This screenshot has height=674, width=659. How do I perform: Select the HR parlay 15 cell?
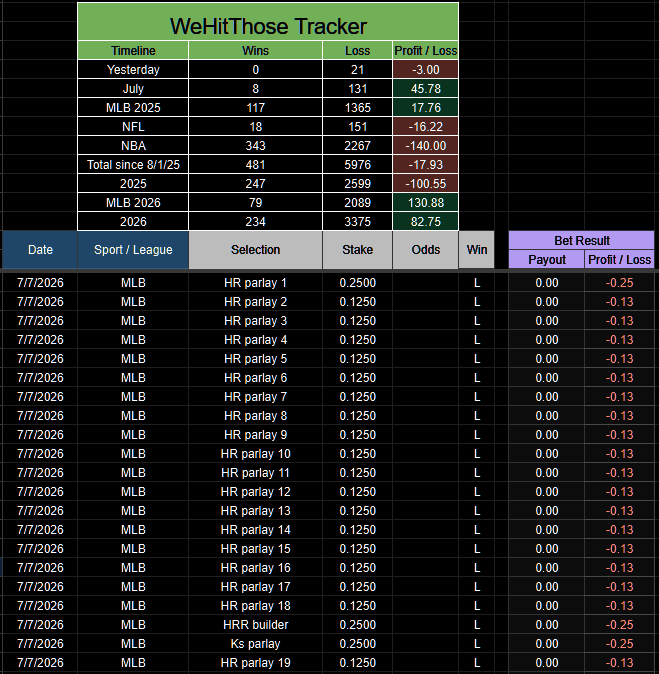pos(255,548)
